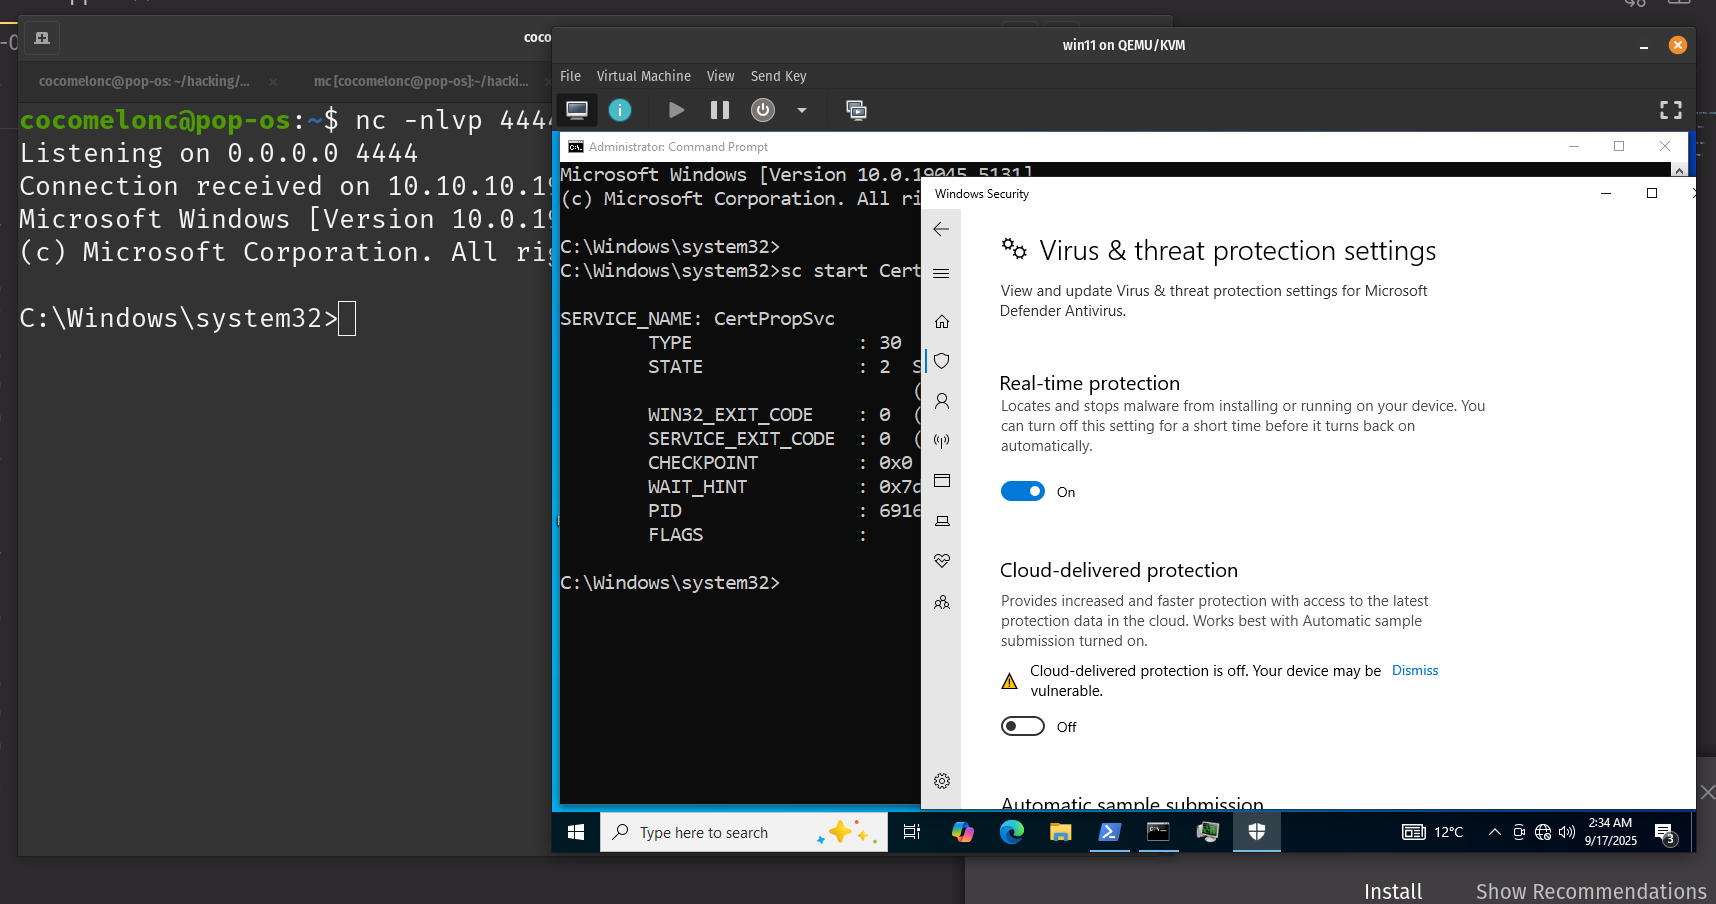Open the notification center with 3 notifications
The image size is (1716, 904).
(x=1665, y=833)
